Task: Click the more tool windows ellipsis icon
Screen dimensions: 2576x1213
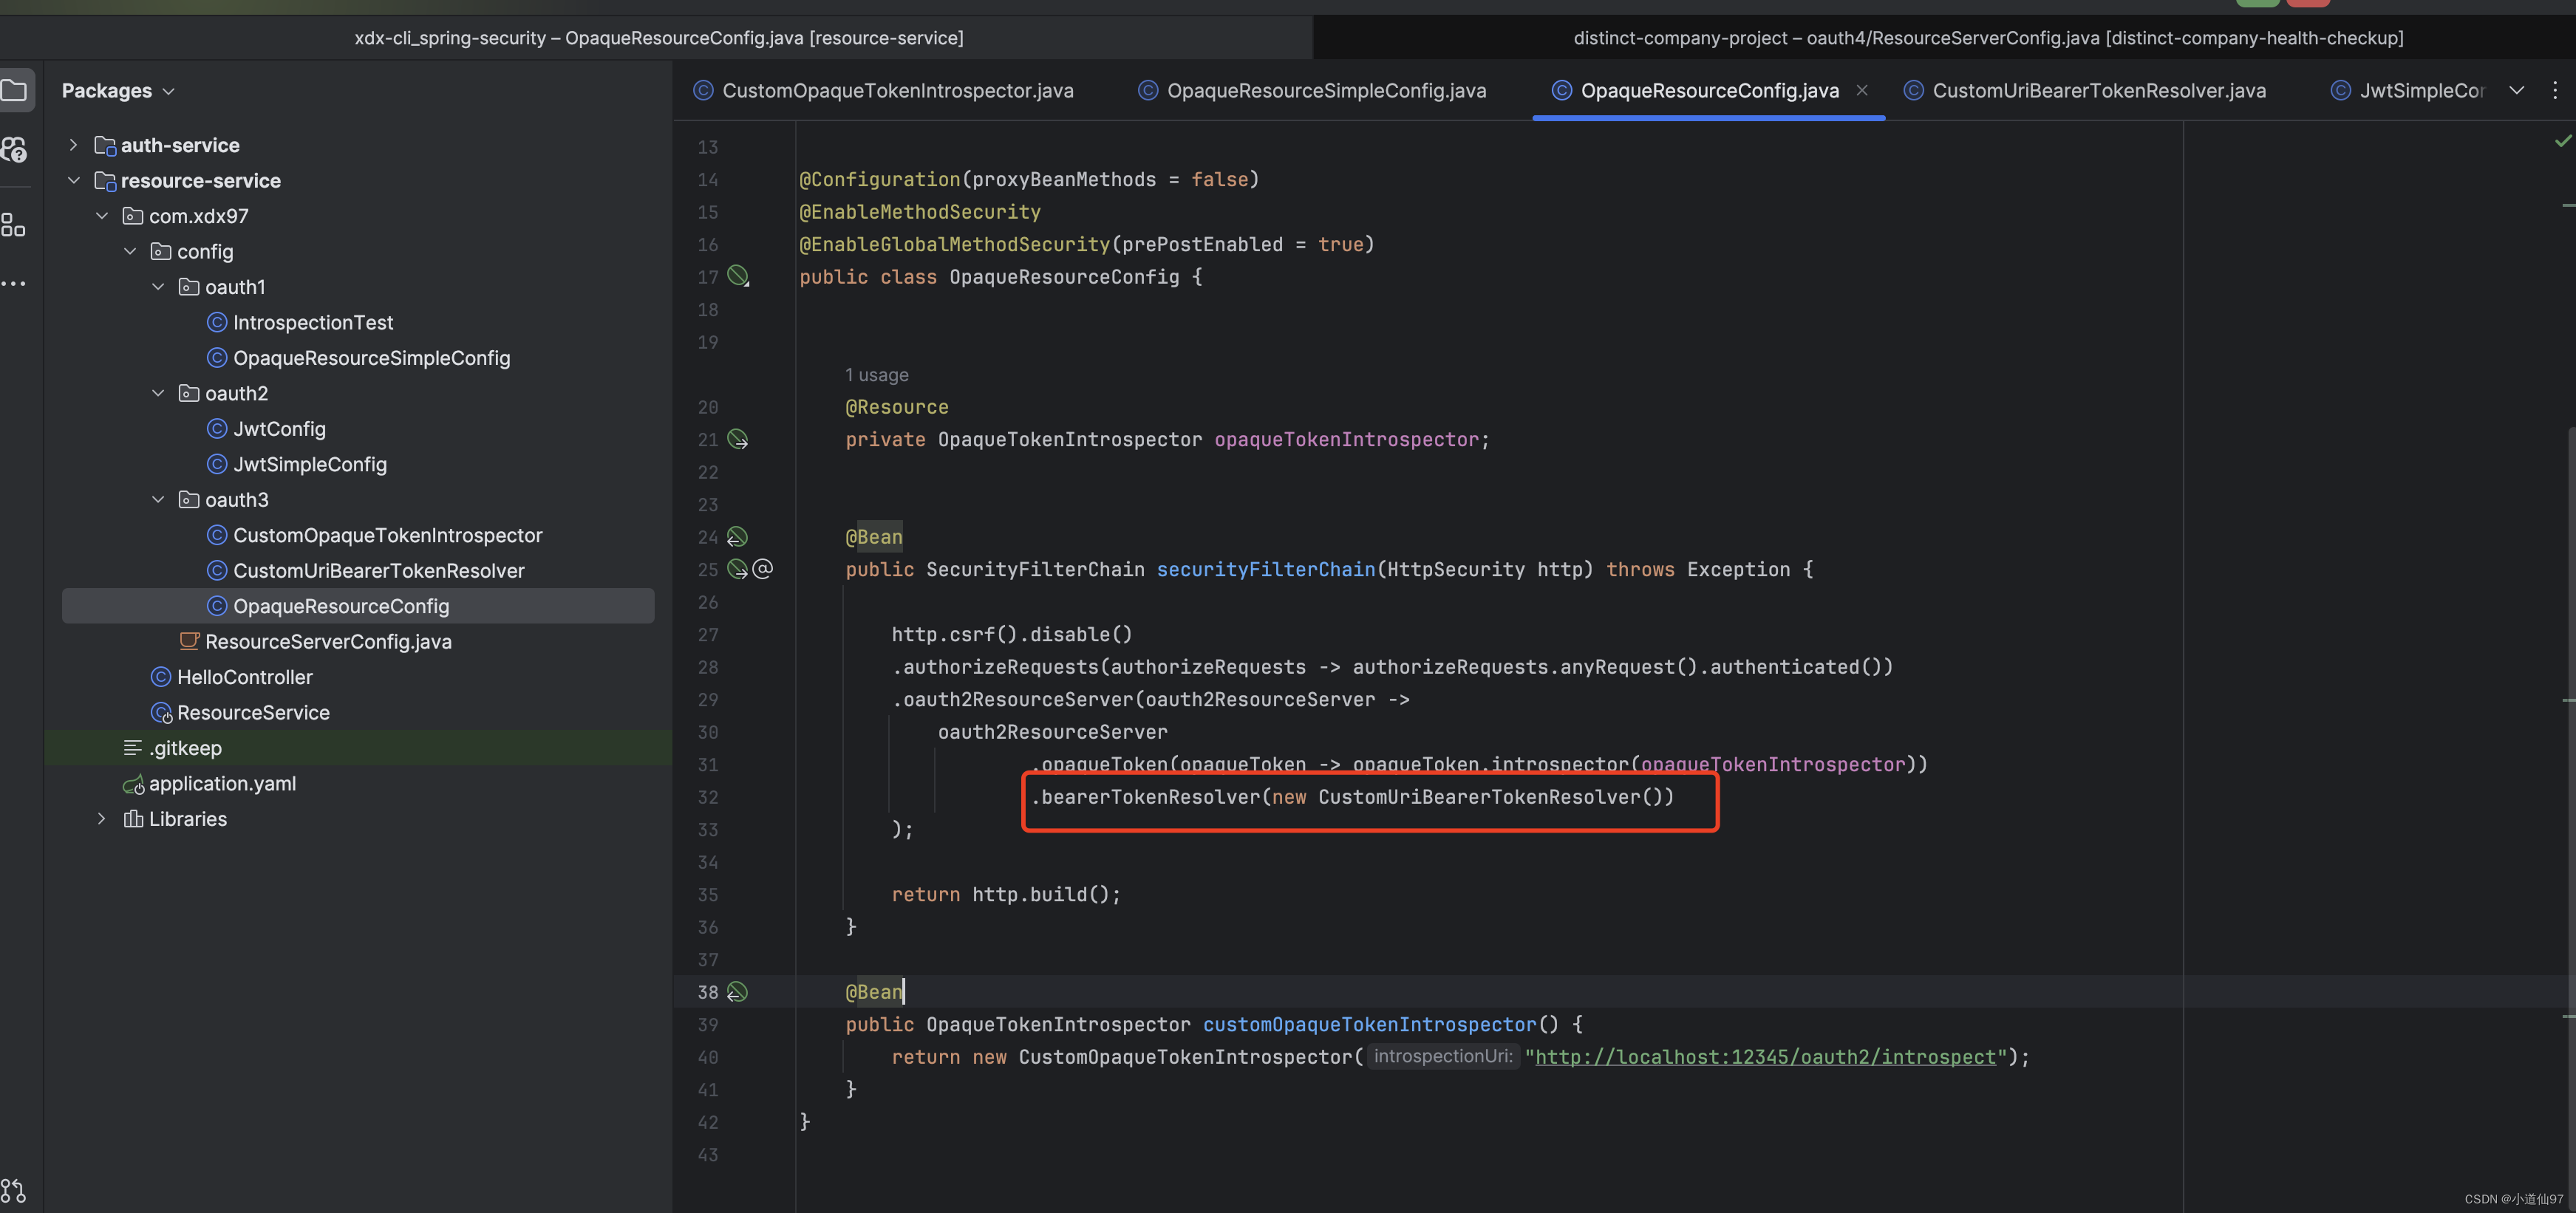Action: [13, 284]
